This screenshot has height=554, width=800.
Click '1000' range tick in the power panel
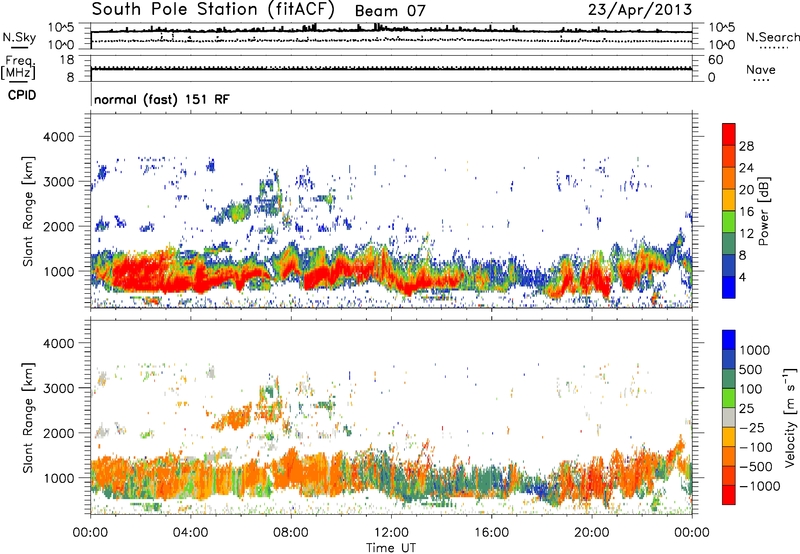coord(58,271)
